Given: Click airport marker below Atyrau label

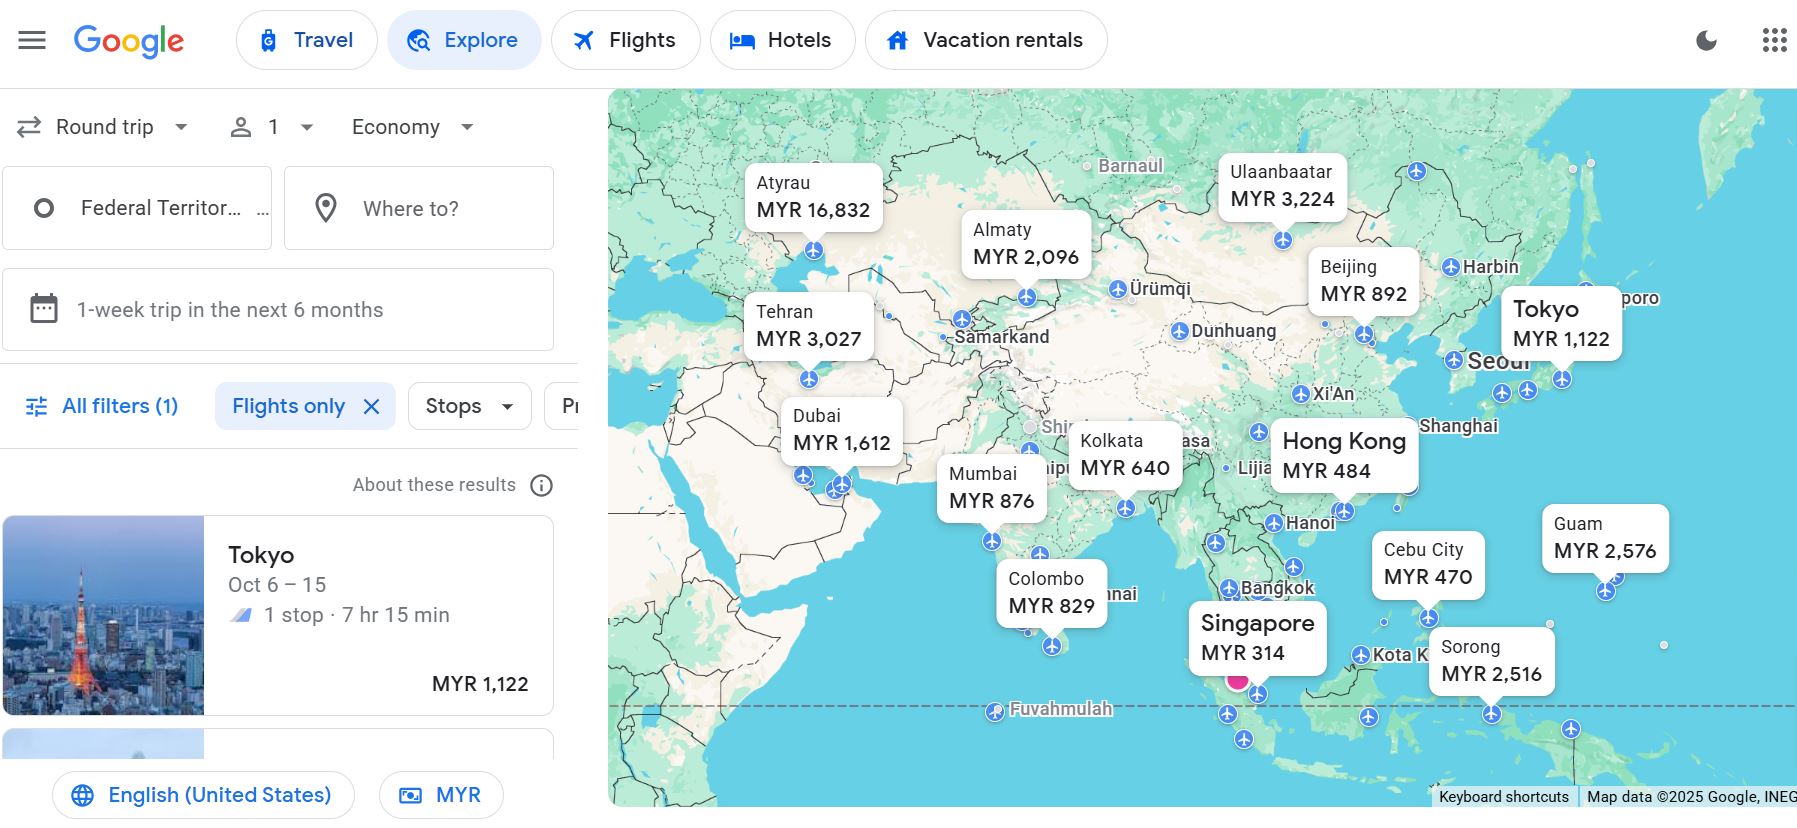Looking at the screenshot, I should point(814,250).
